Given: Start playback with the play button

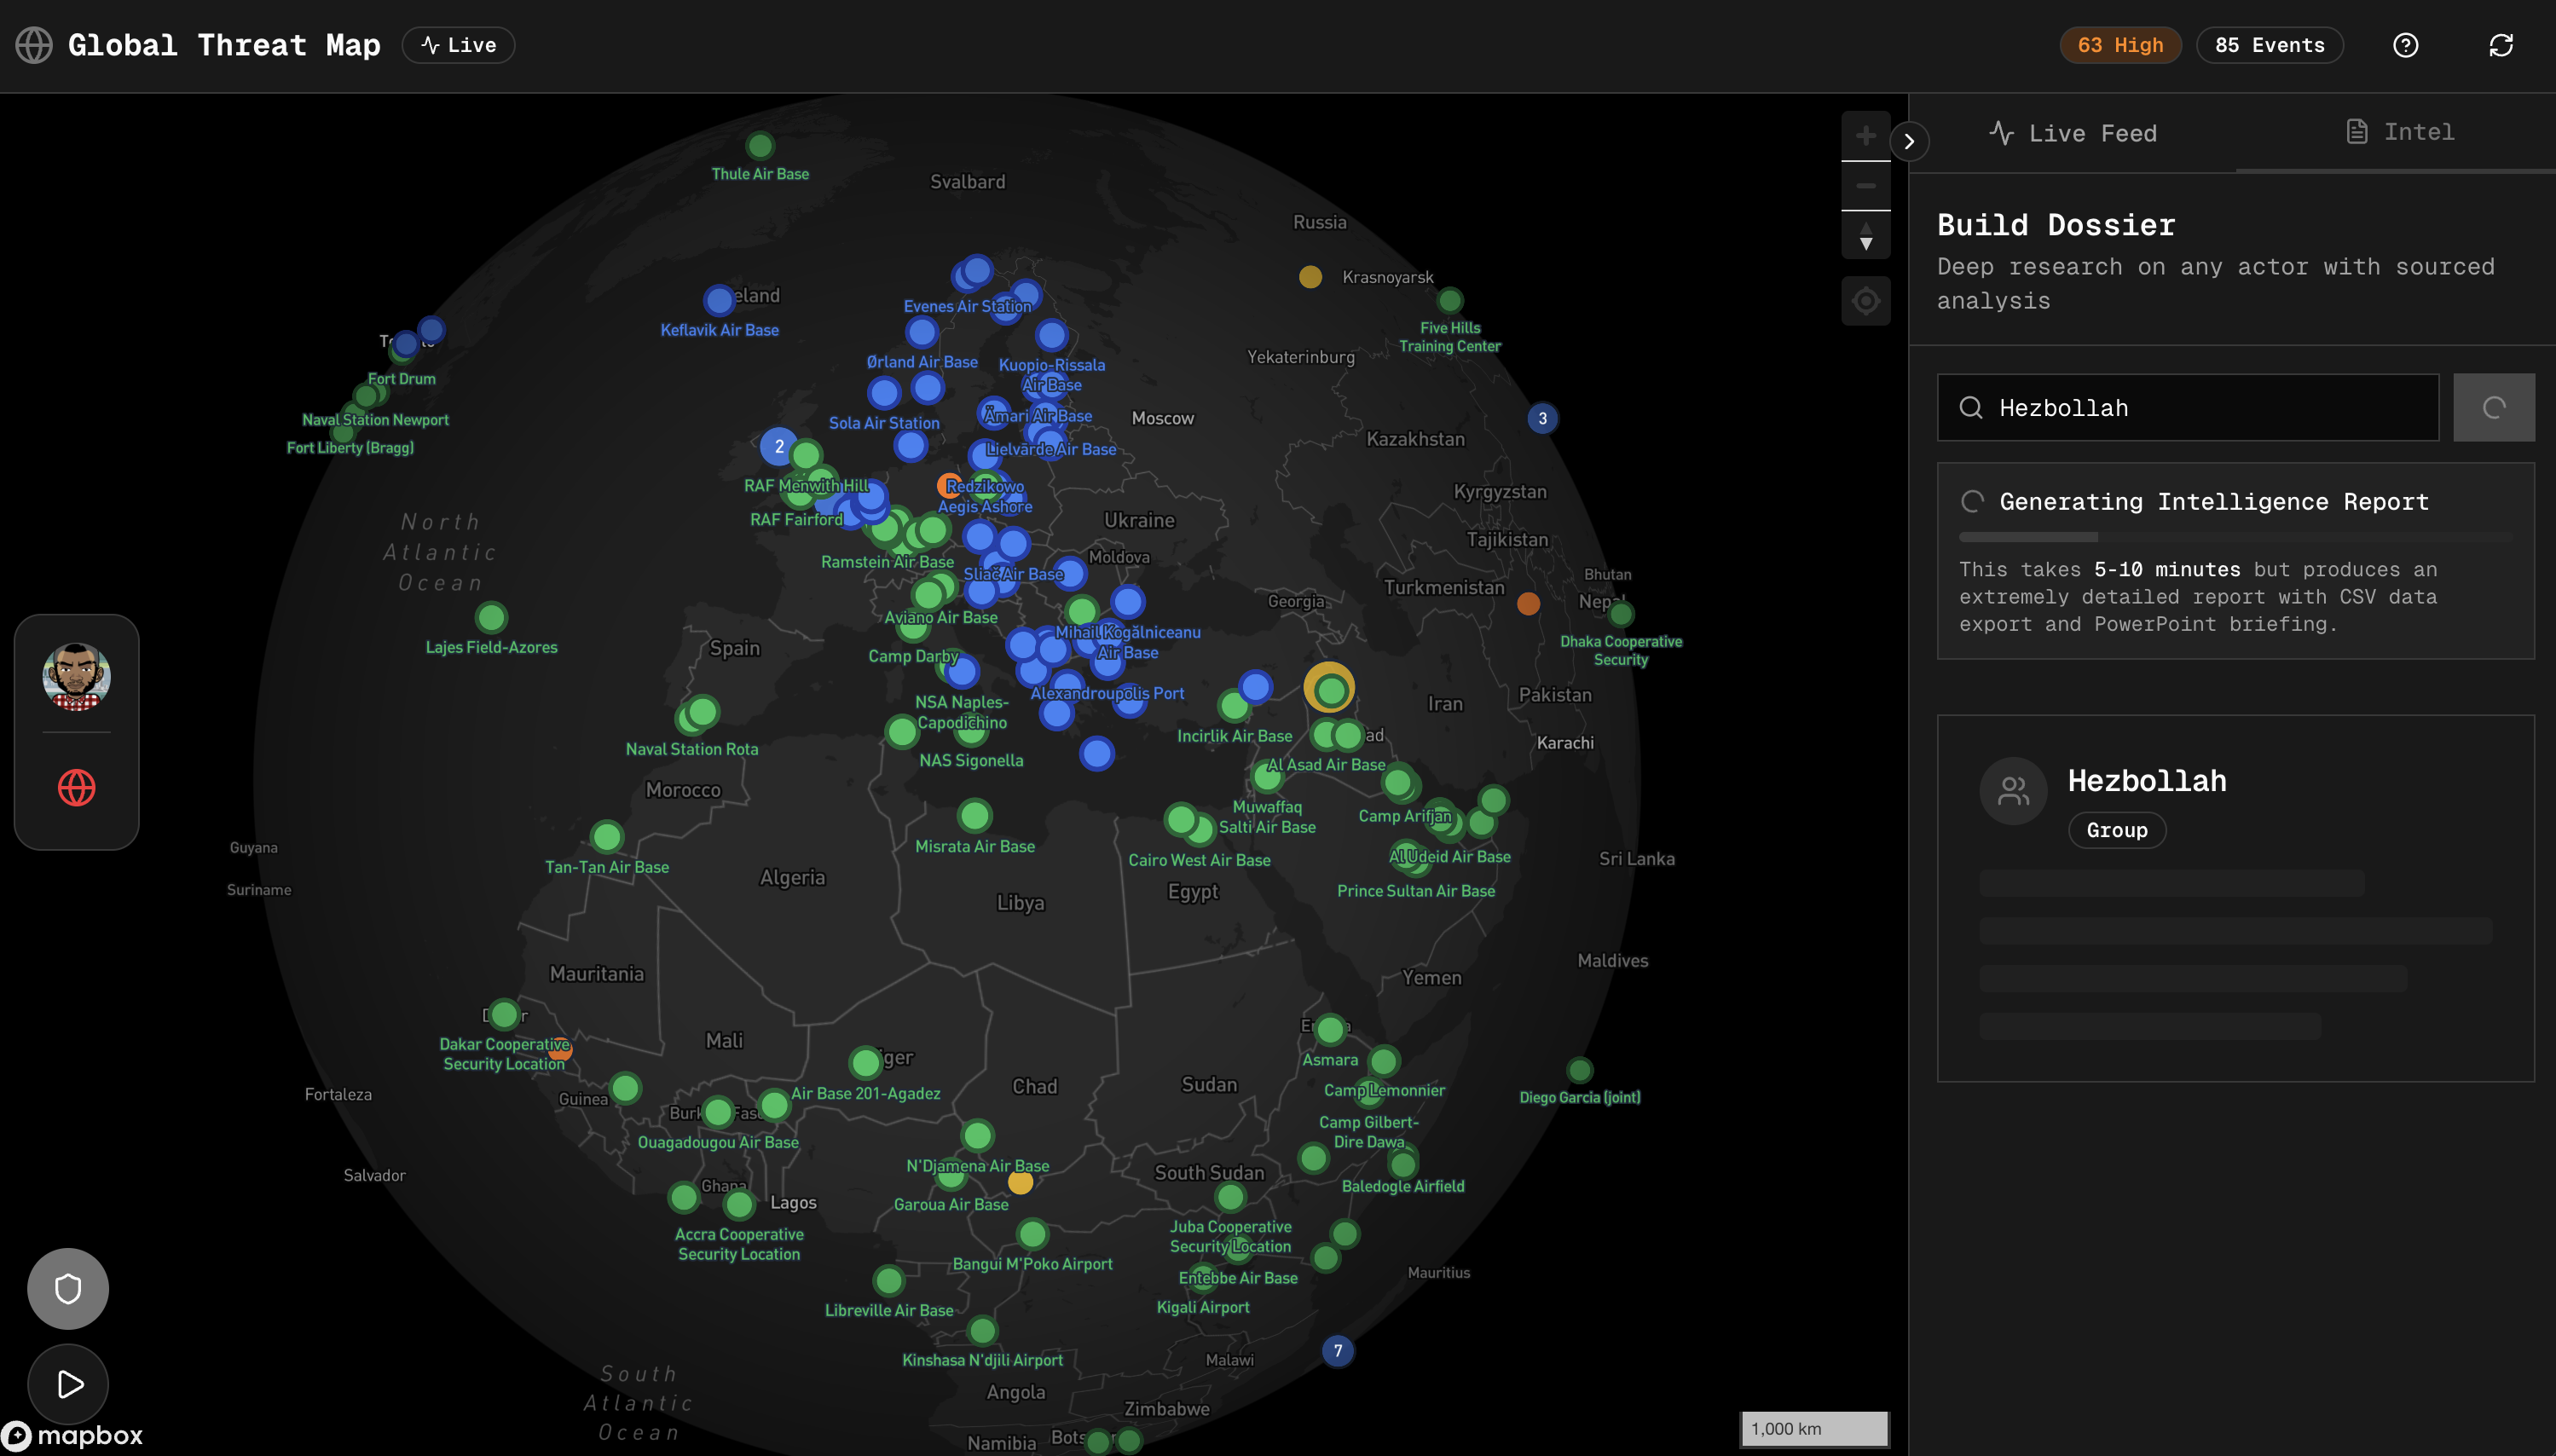Looking at the screenshot, I should point(68,1384).
